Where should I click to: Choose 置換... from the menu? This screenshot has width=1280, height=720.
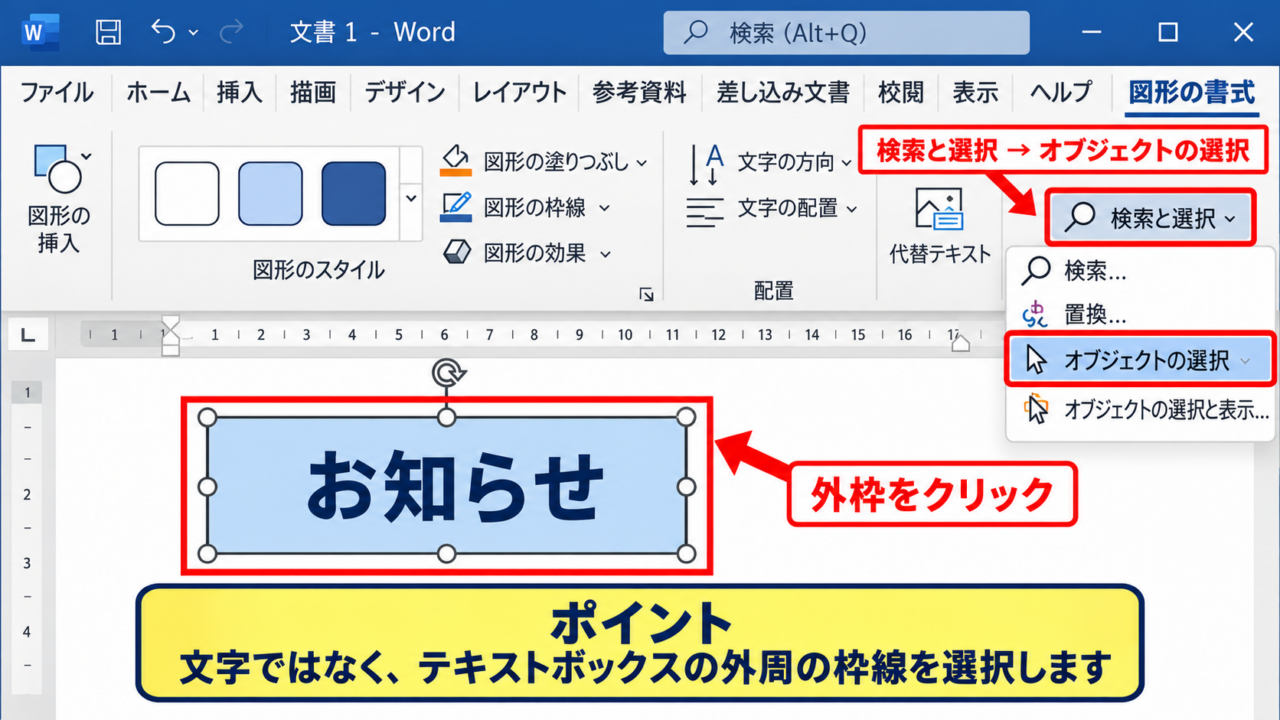point(1140,314)
